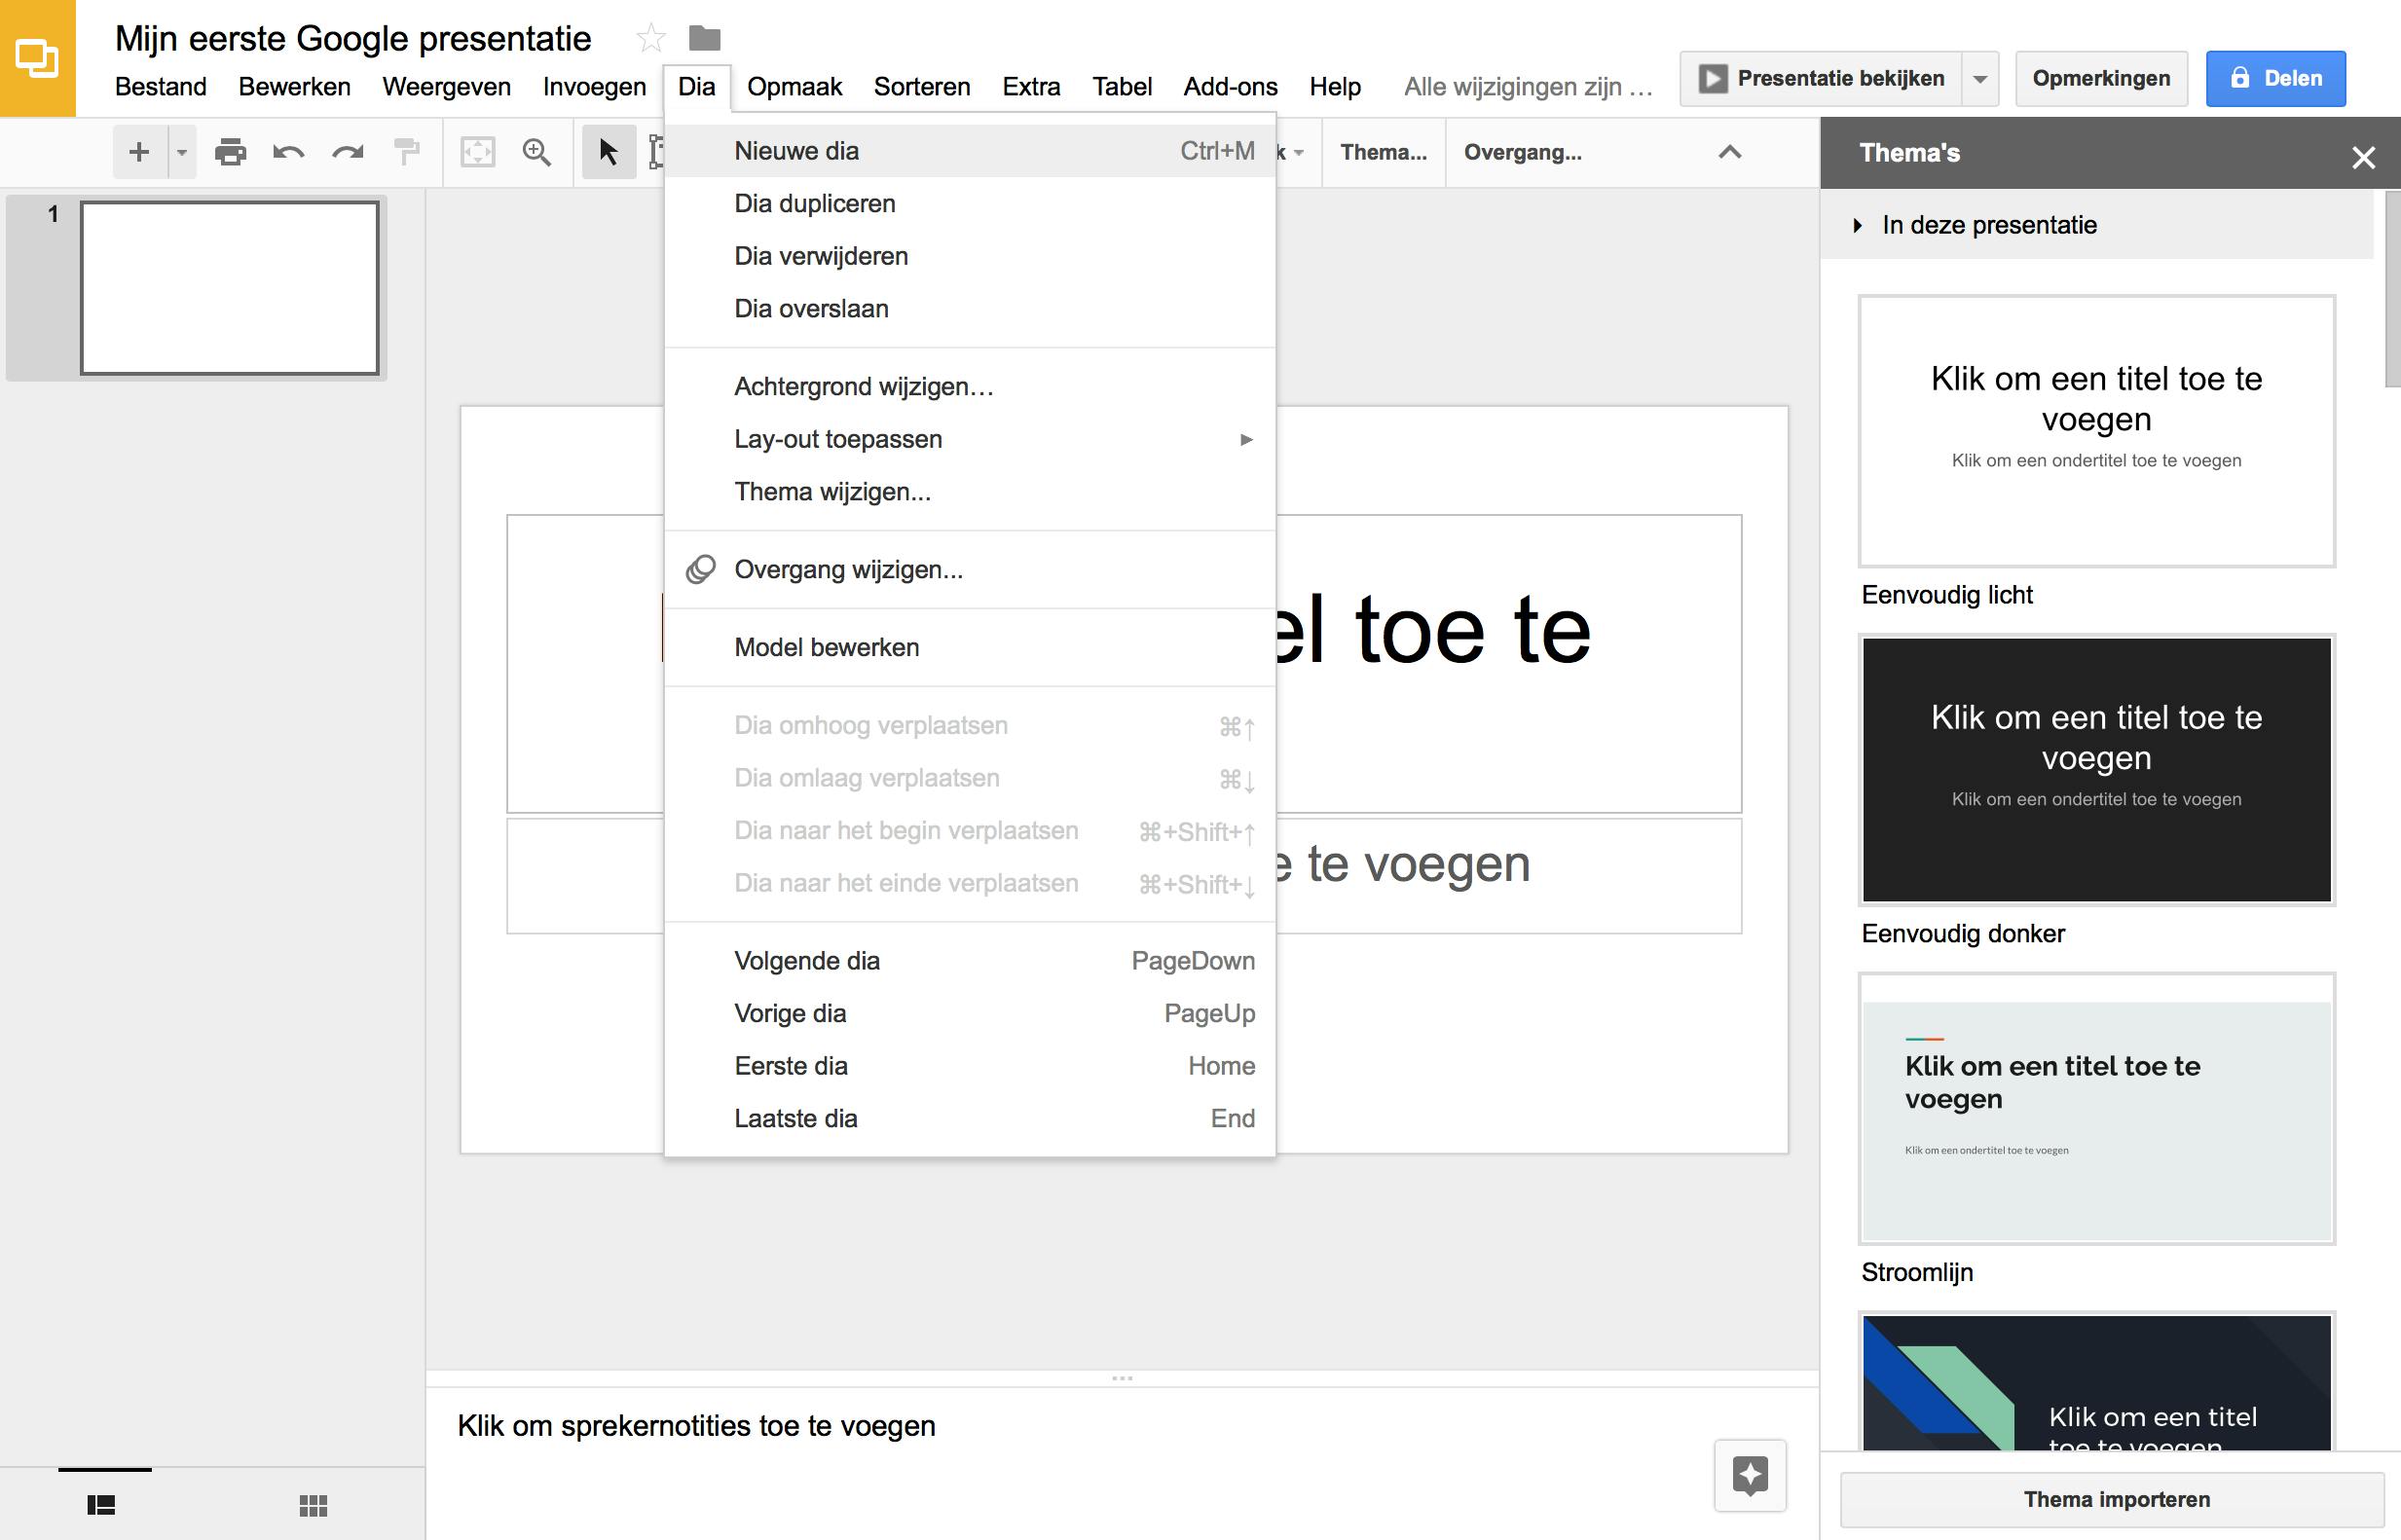Open the new slide layout dropdown arrow
The width and height of the screenshot is (2401, 1540).
click(182, 152)
